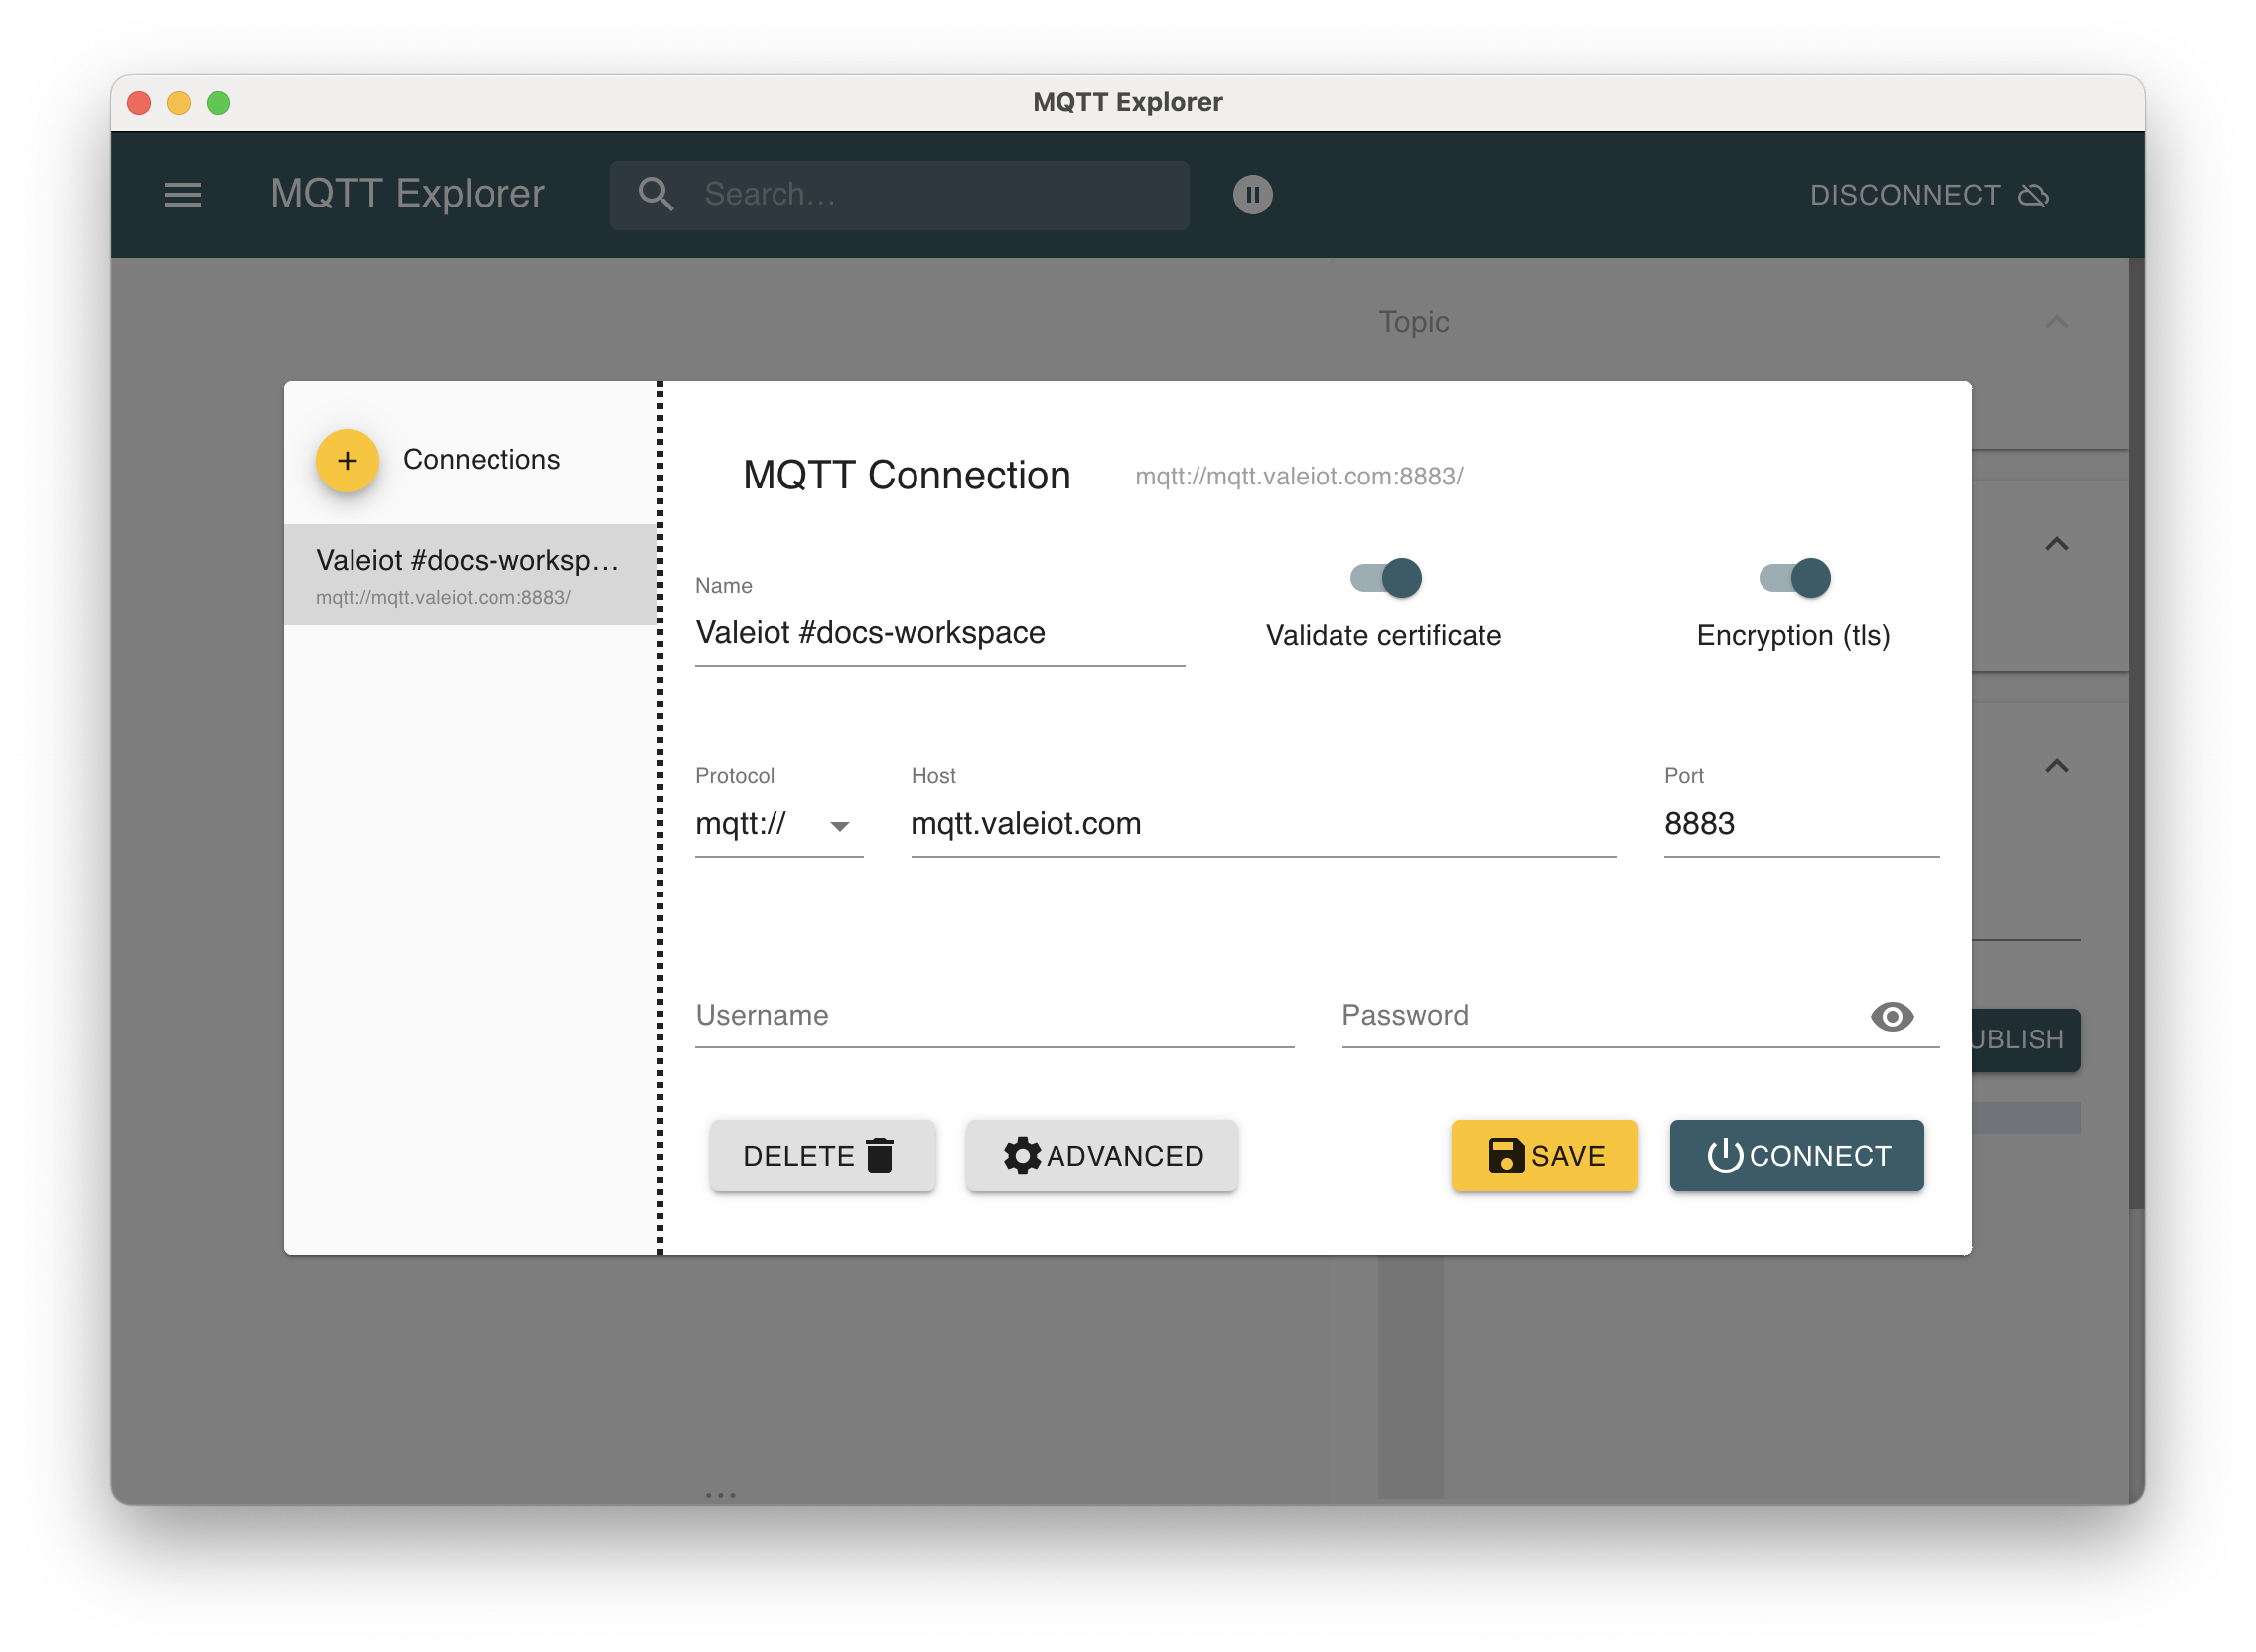Viewport: 2256px width, 1652px height.
Task: Click the gear icon on ADVANCED button
Action: tap(1021, 1155)
